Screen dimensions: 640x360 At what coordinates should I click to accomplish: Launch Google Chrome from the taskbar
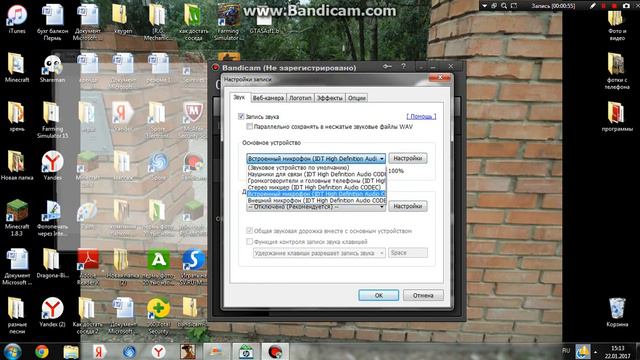[x=41, y=351]
